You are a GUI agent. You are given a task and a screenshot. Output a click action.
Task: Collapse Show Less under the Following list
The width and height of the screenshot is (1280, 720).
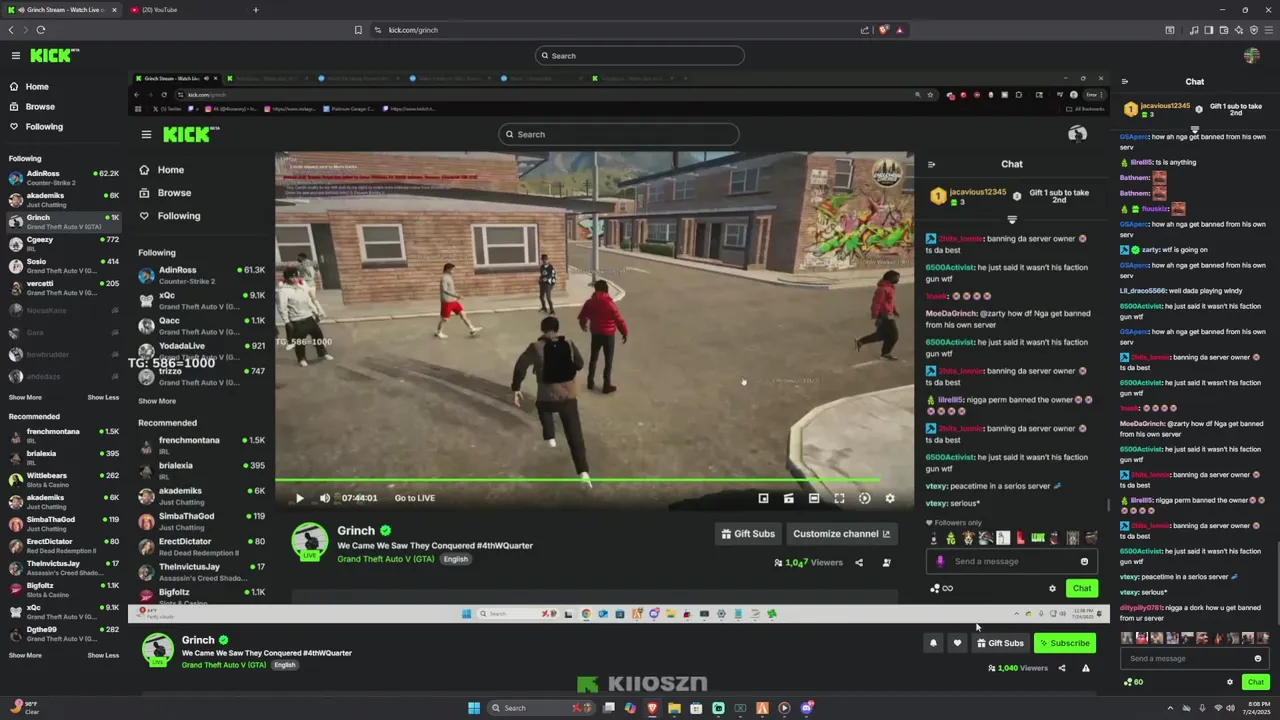[x=103, y=397]
